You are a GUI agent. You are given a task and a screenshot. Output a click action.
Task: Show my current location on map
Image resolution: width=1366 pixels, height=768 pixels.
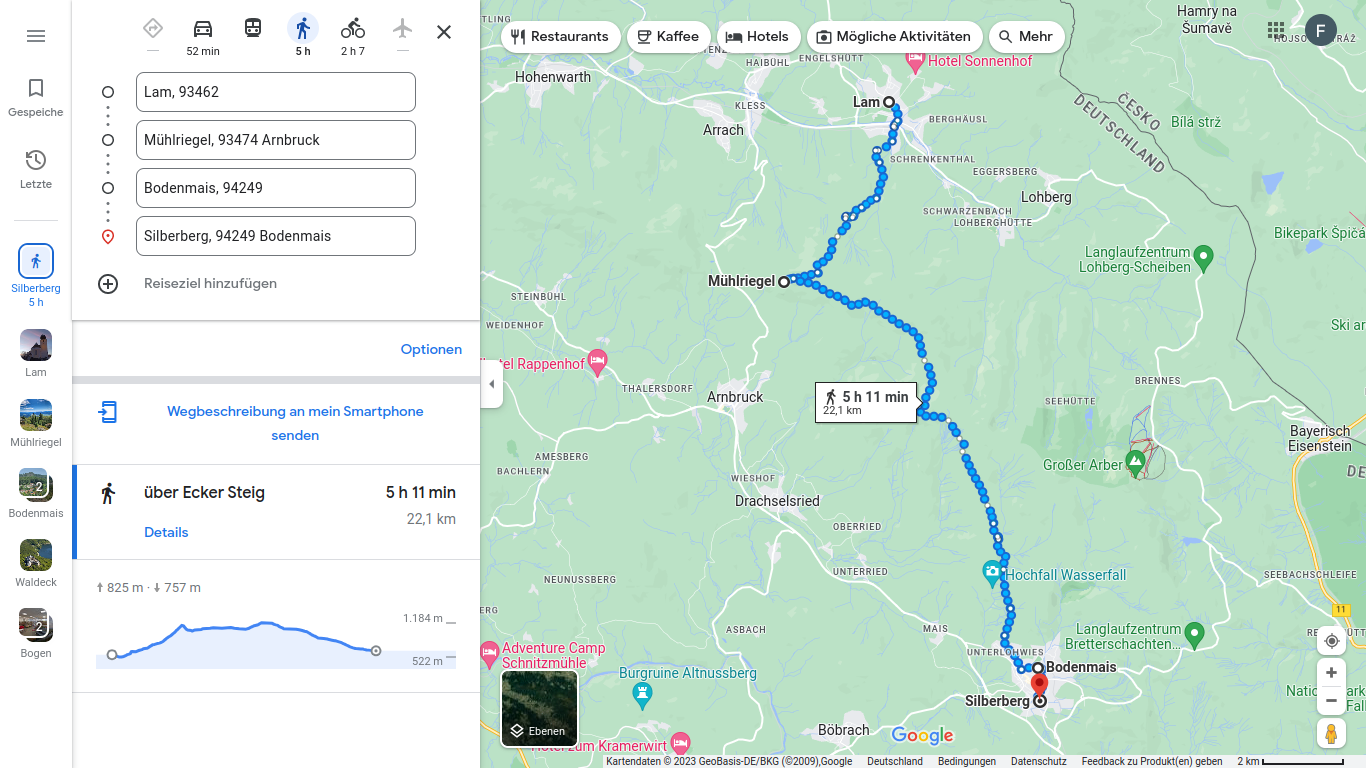pyautogui.click(x=1331, y=641)
